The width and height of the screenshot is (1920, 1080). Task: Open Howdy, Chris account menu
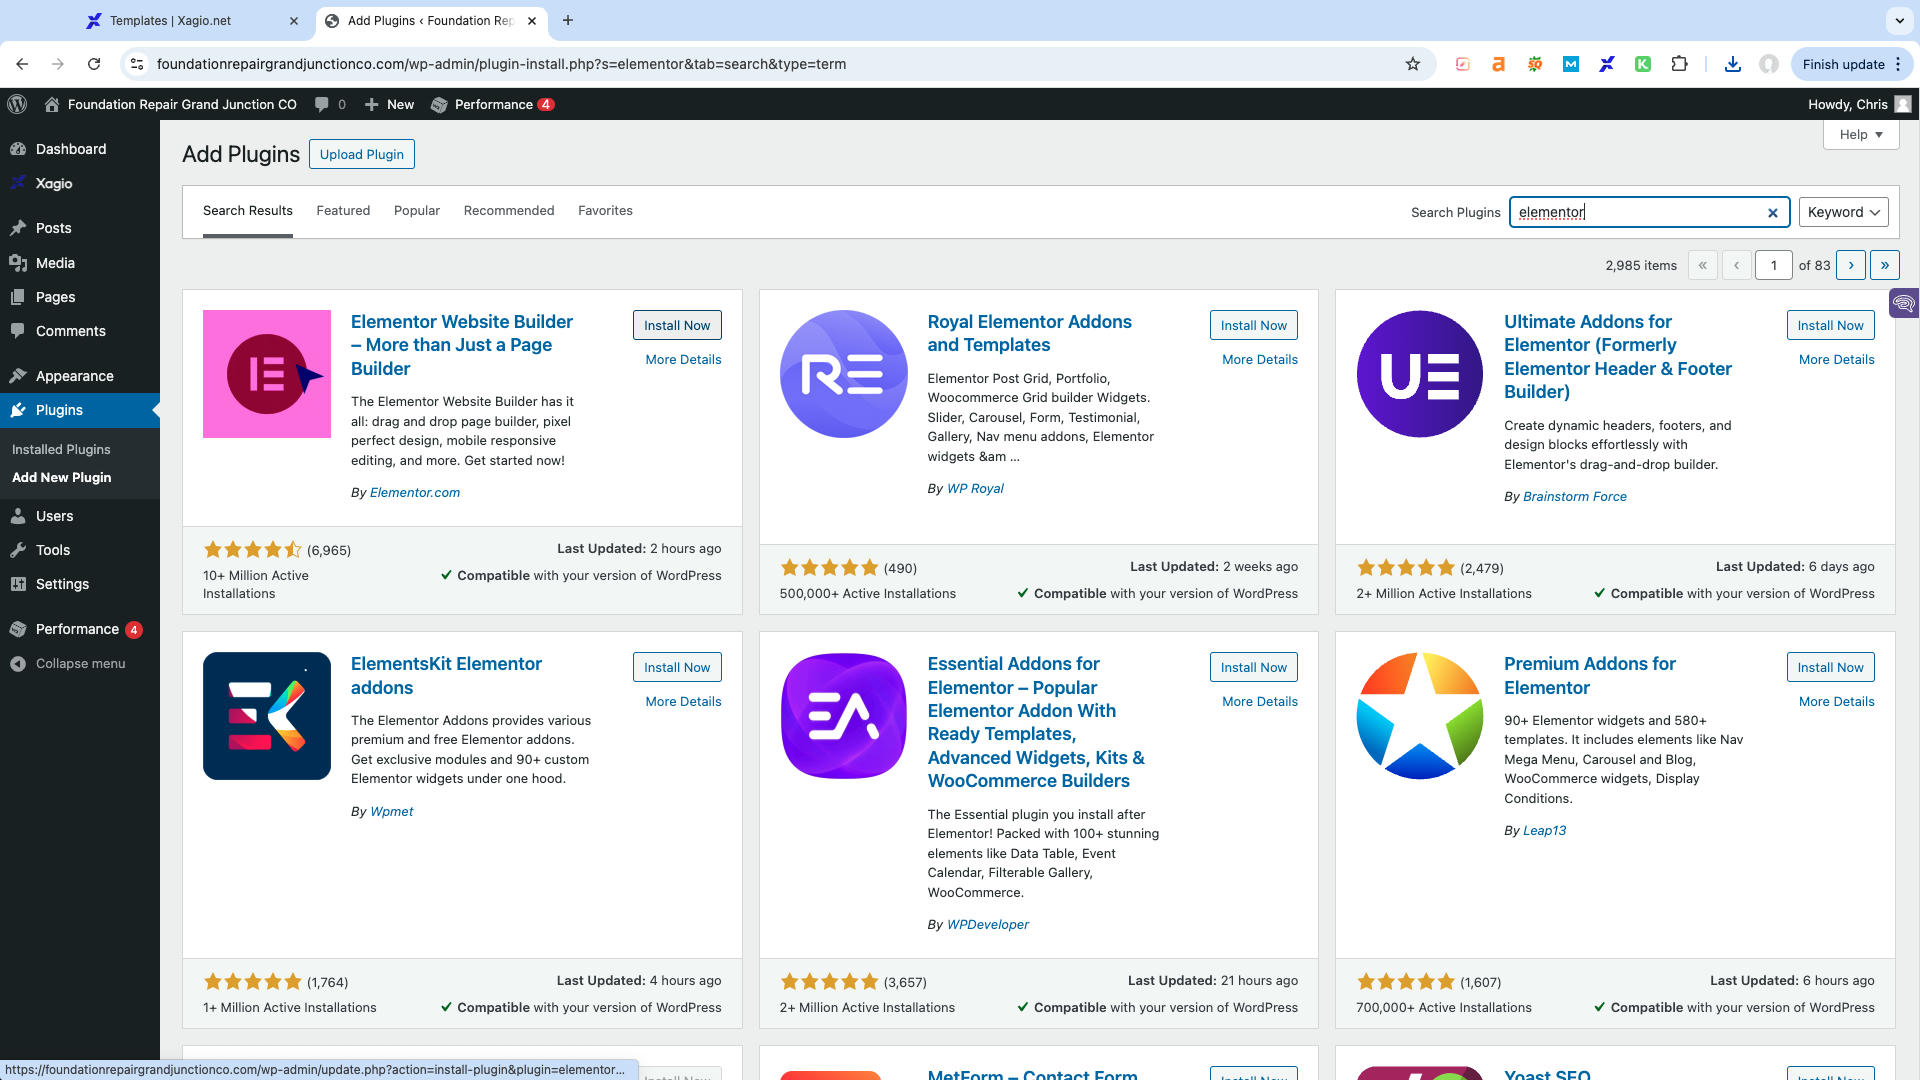coord(1859,104)
